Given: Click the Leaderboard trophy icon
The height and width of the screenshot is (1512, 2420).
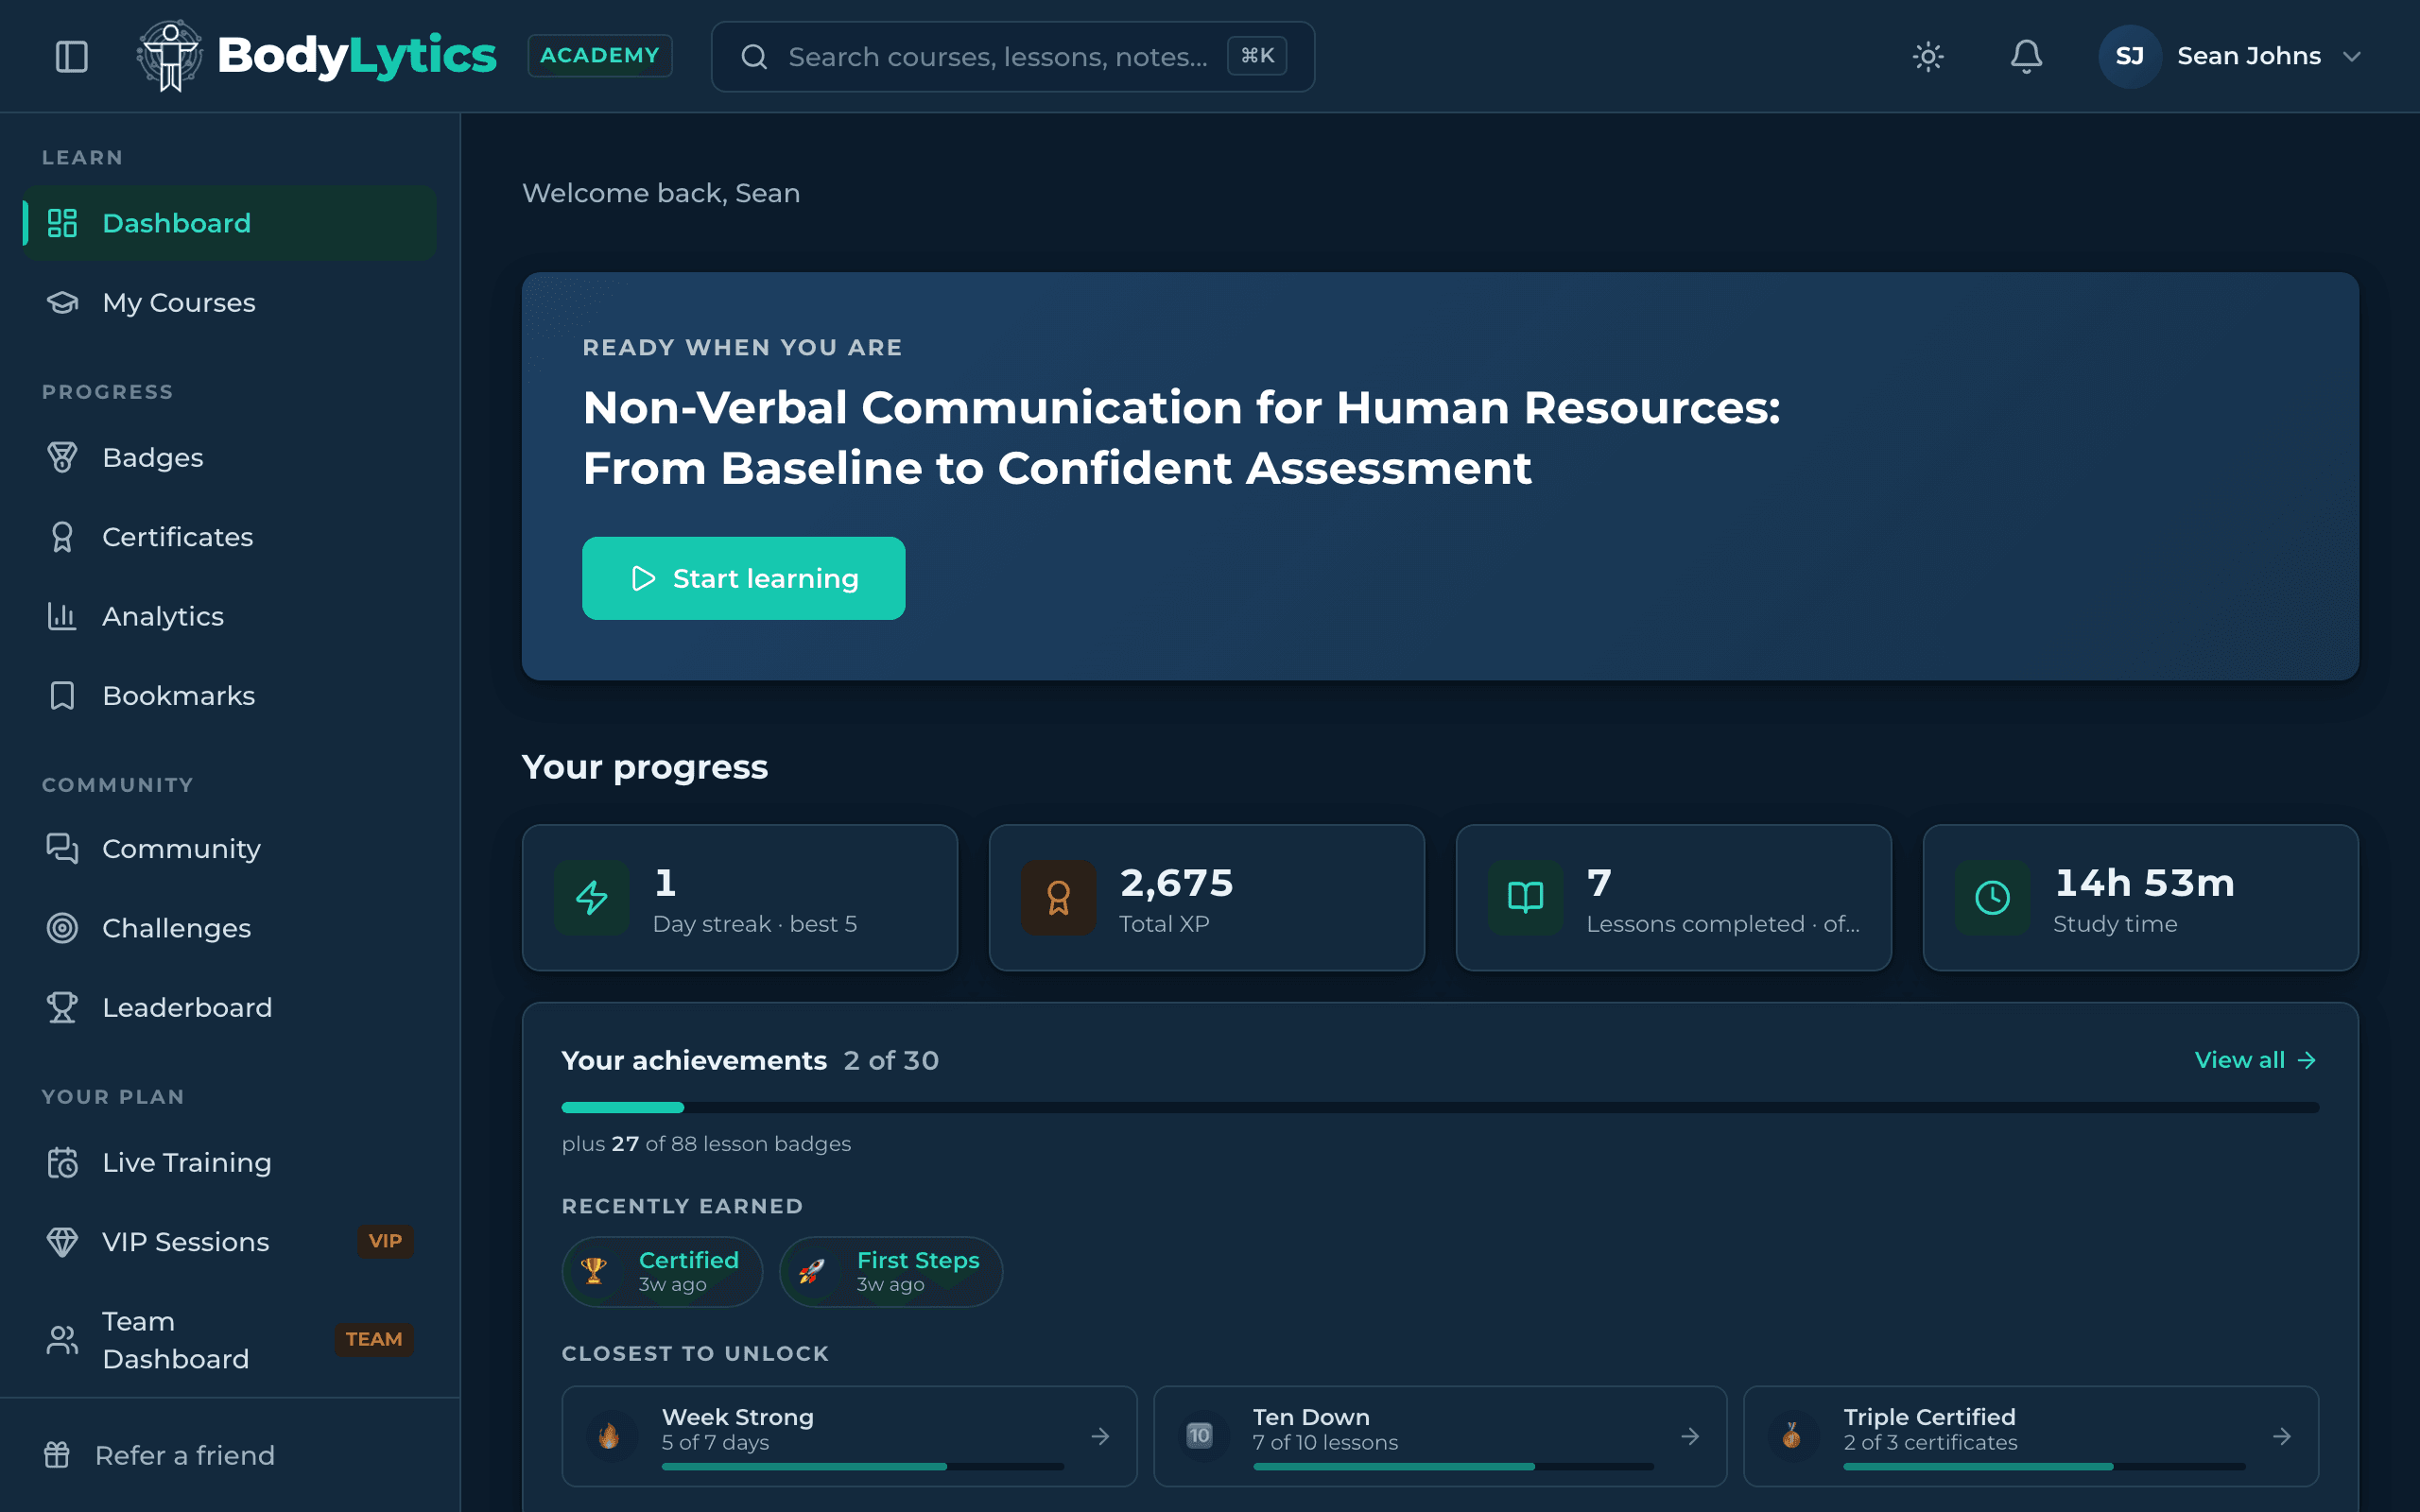Looking at the screenshot, I should click(x=62, y=1007).
